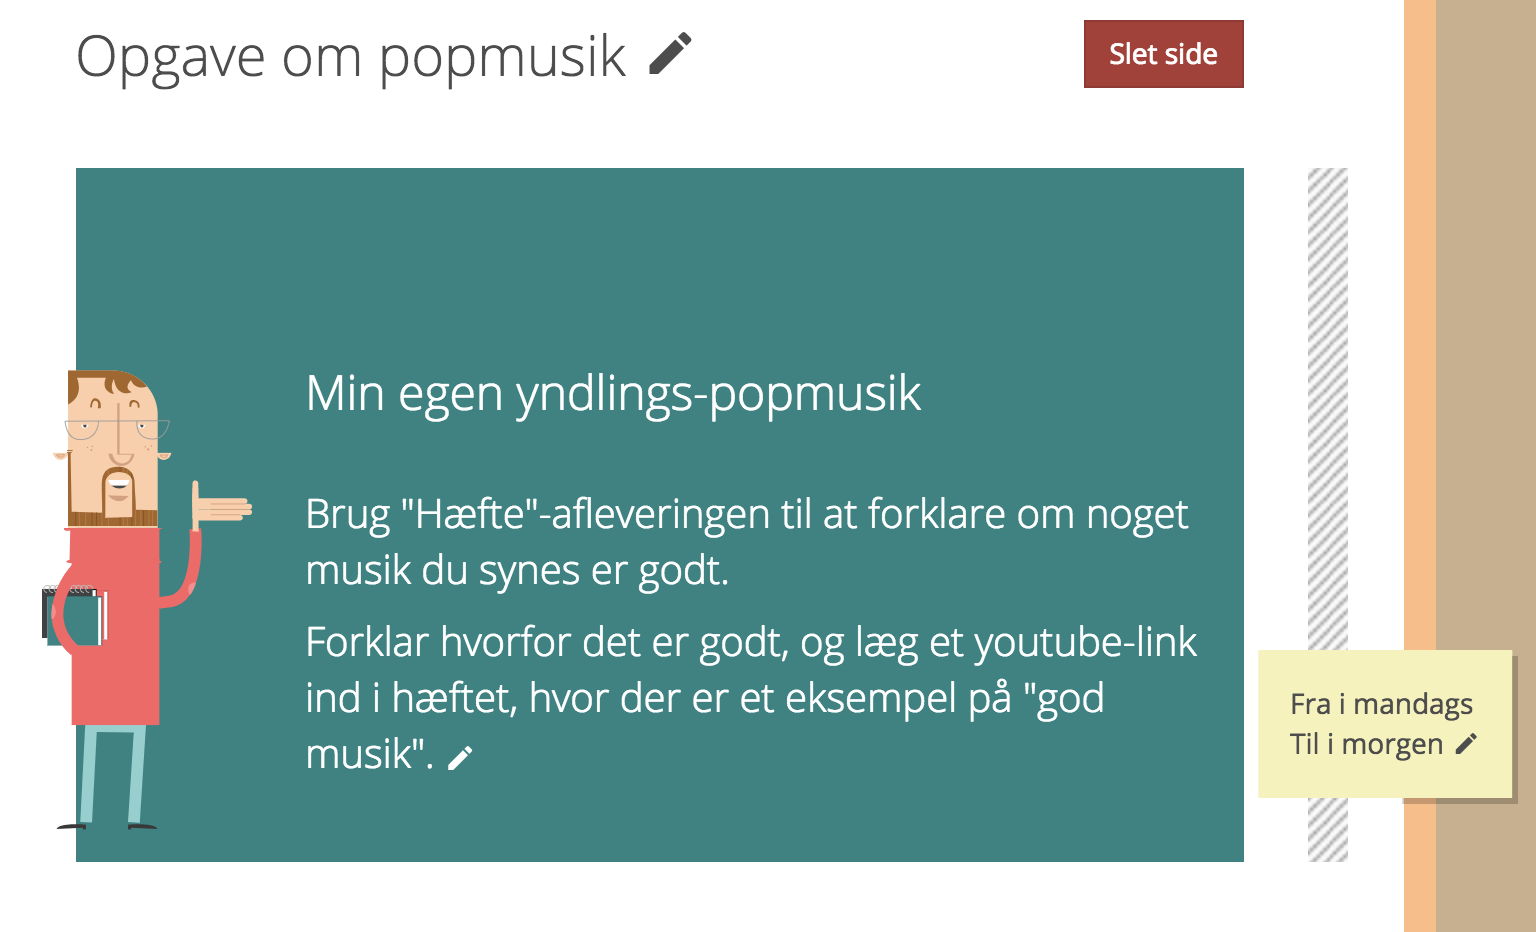Screen dimensions: 1536x932
Task: Click the notebook held by the character
Action: click(x=75, y=615)
